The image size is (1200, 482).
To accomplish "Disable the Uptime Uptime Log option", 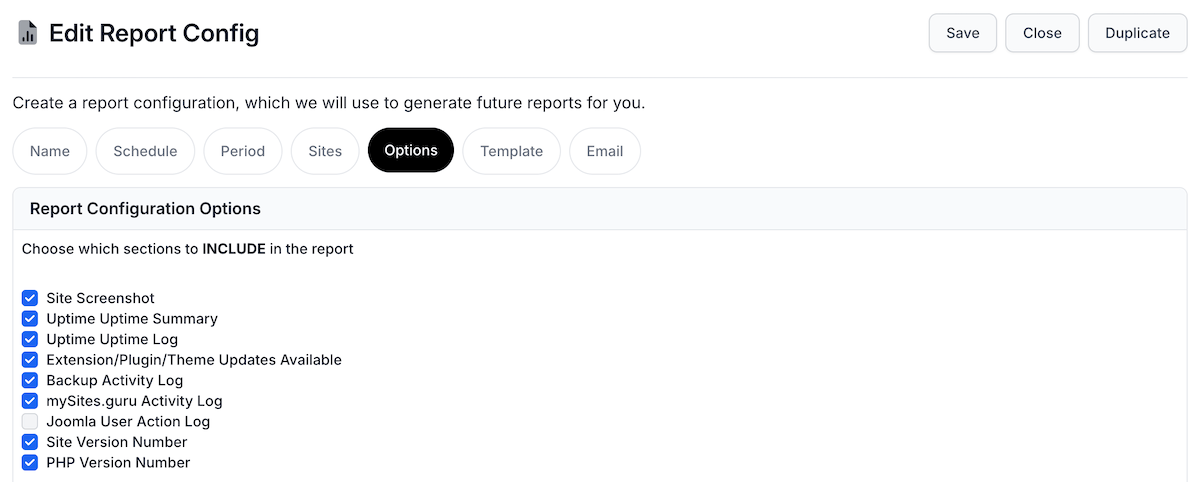I will tap(30, 339).
